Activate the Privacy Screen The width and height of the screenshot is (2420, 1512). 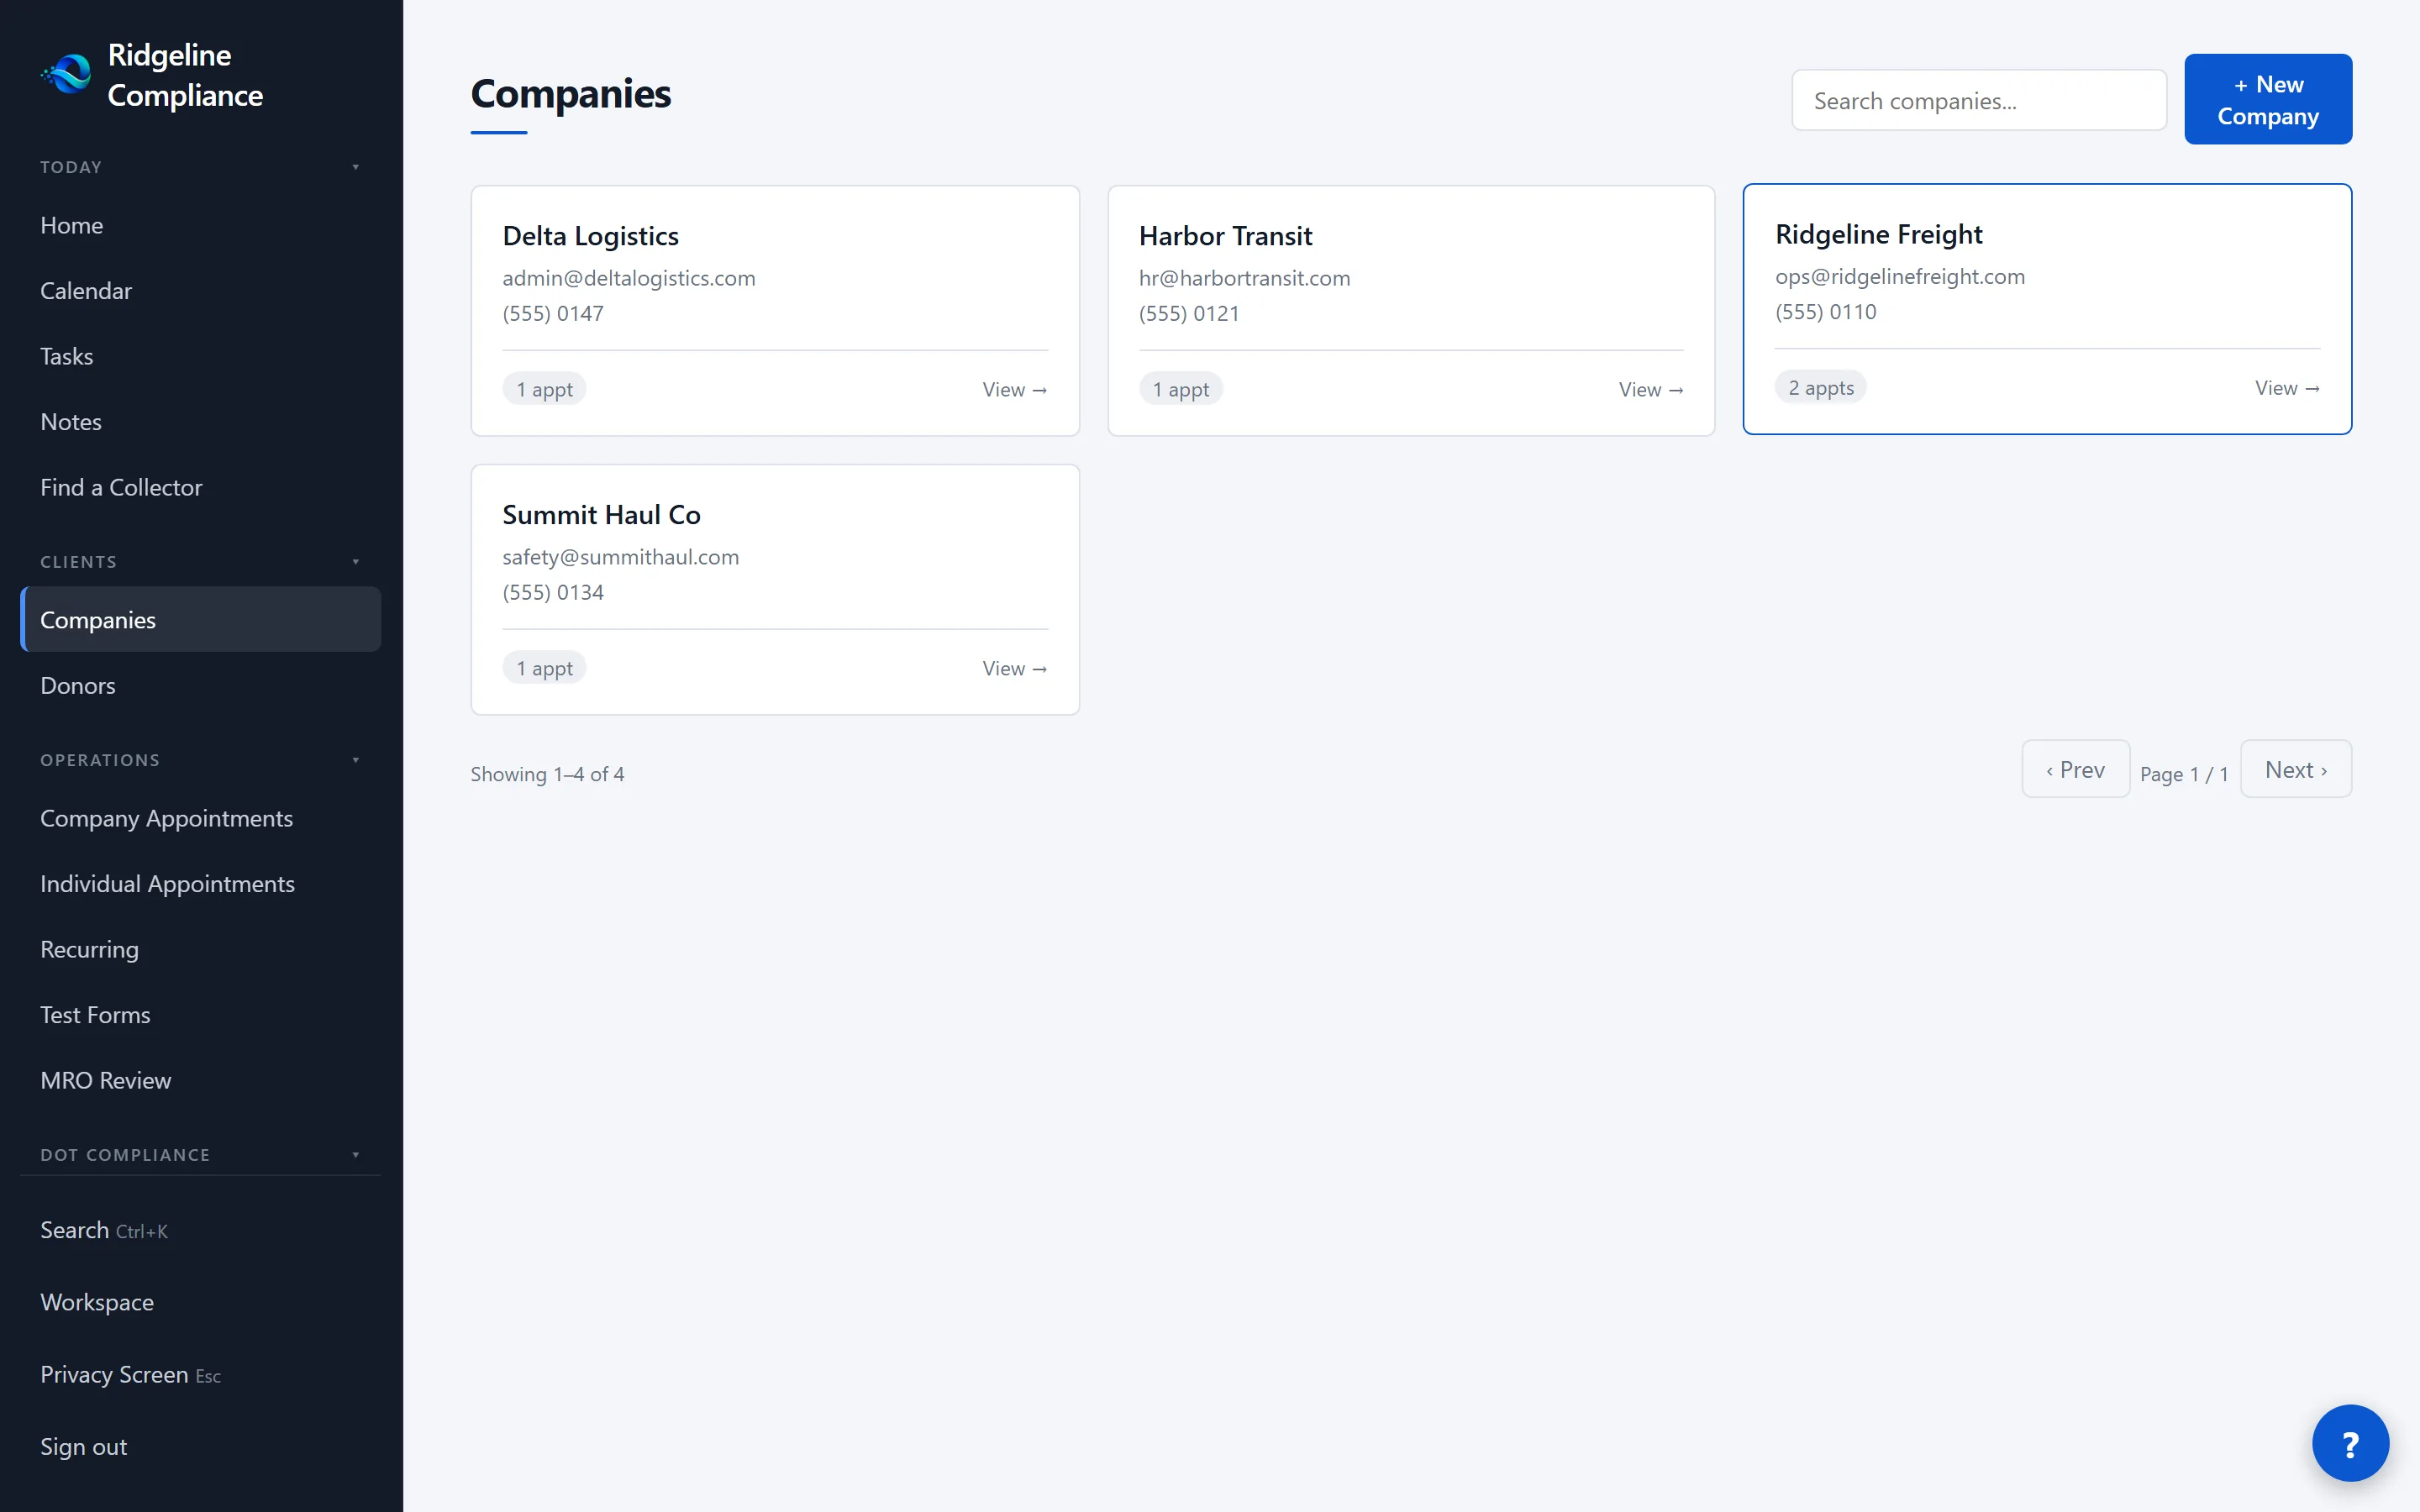(200, 1375)
